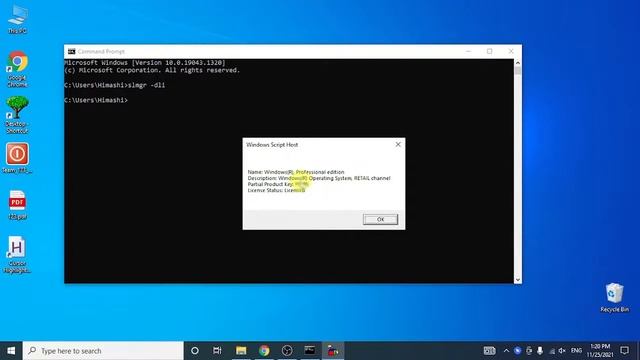Open File Explorer from taskbar
640x360 pixels.
[x=241, y=351]
